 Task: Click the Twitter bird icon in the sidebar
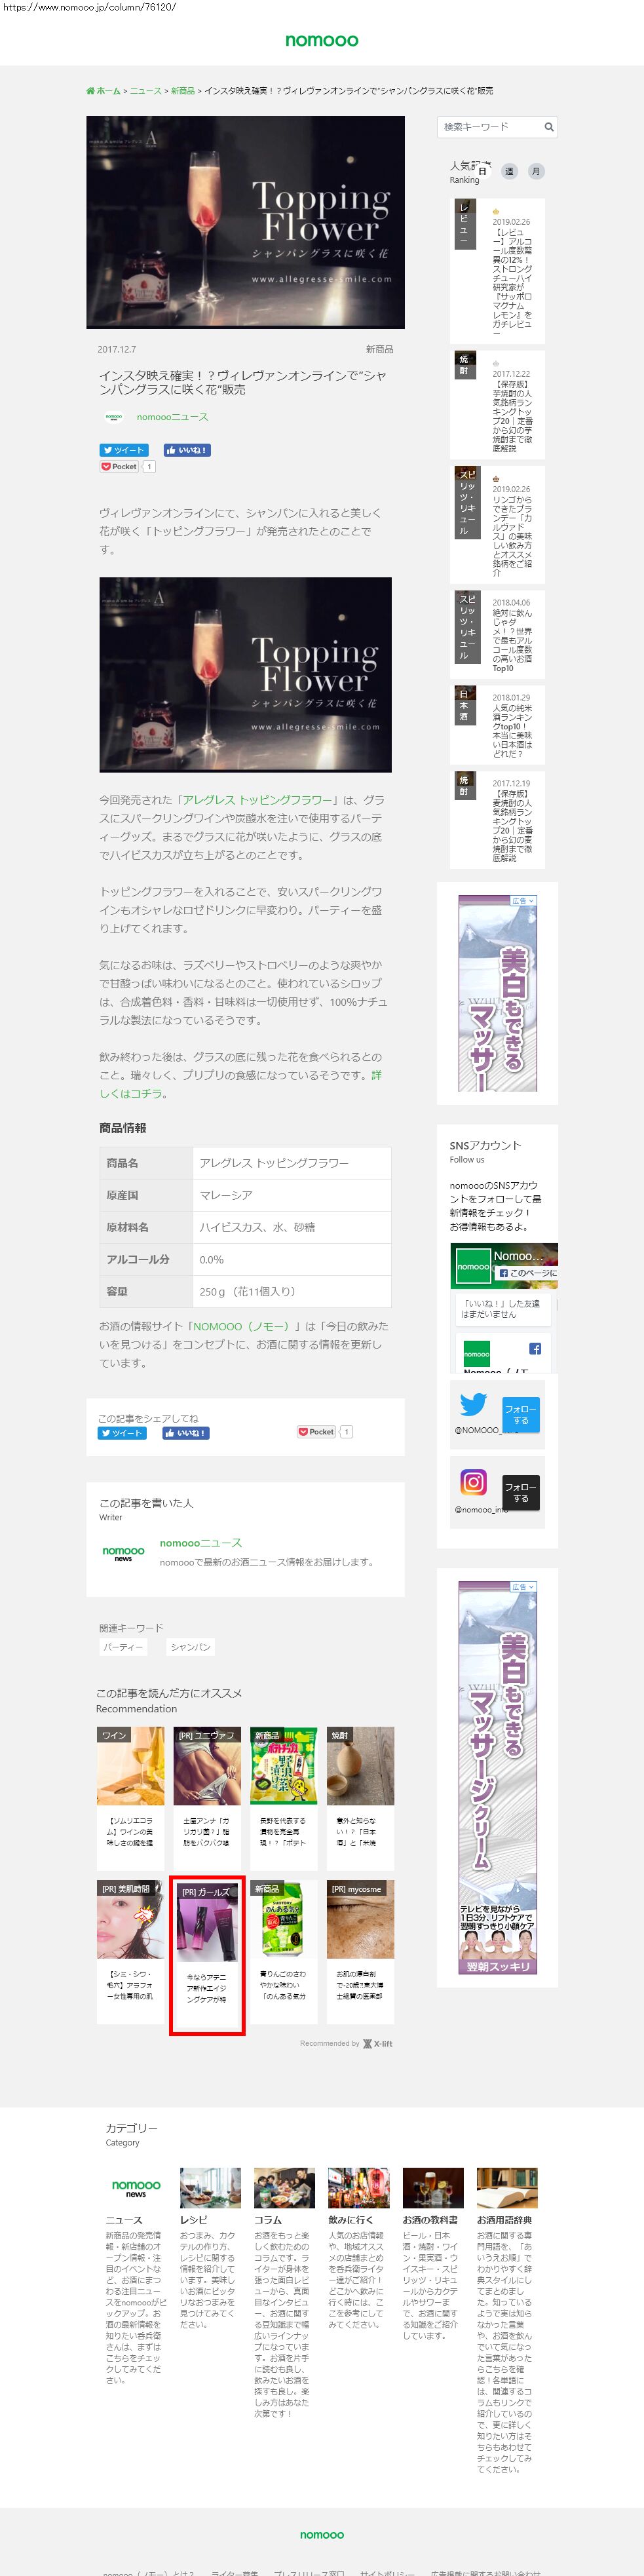pyautogui.click(x=473, y=1404)
